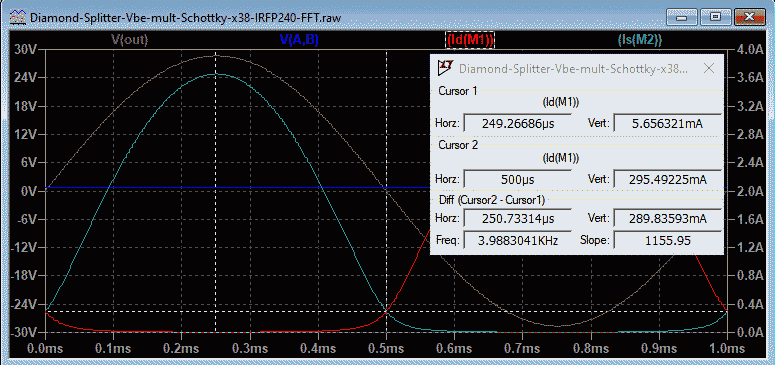Screen dimensions: 775x365
Task: Click the -12V left axis label
Action: point(25,247)
